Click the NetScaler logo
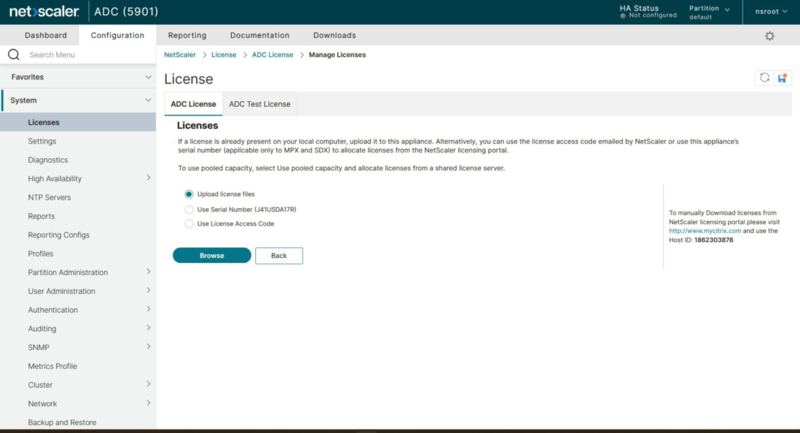The width and height of the screenshot is (800, 433). coord(44,11)
